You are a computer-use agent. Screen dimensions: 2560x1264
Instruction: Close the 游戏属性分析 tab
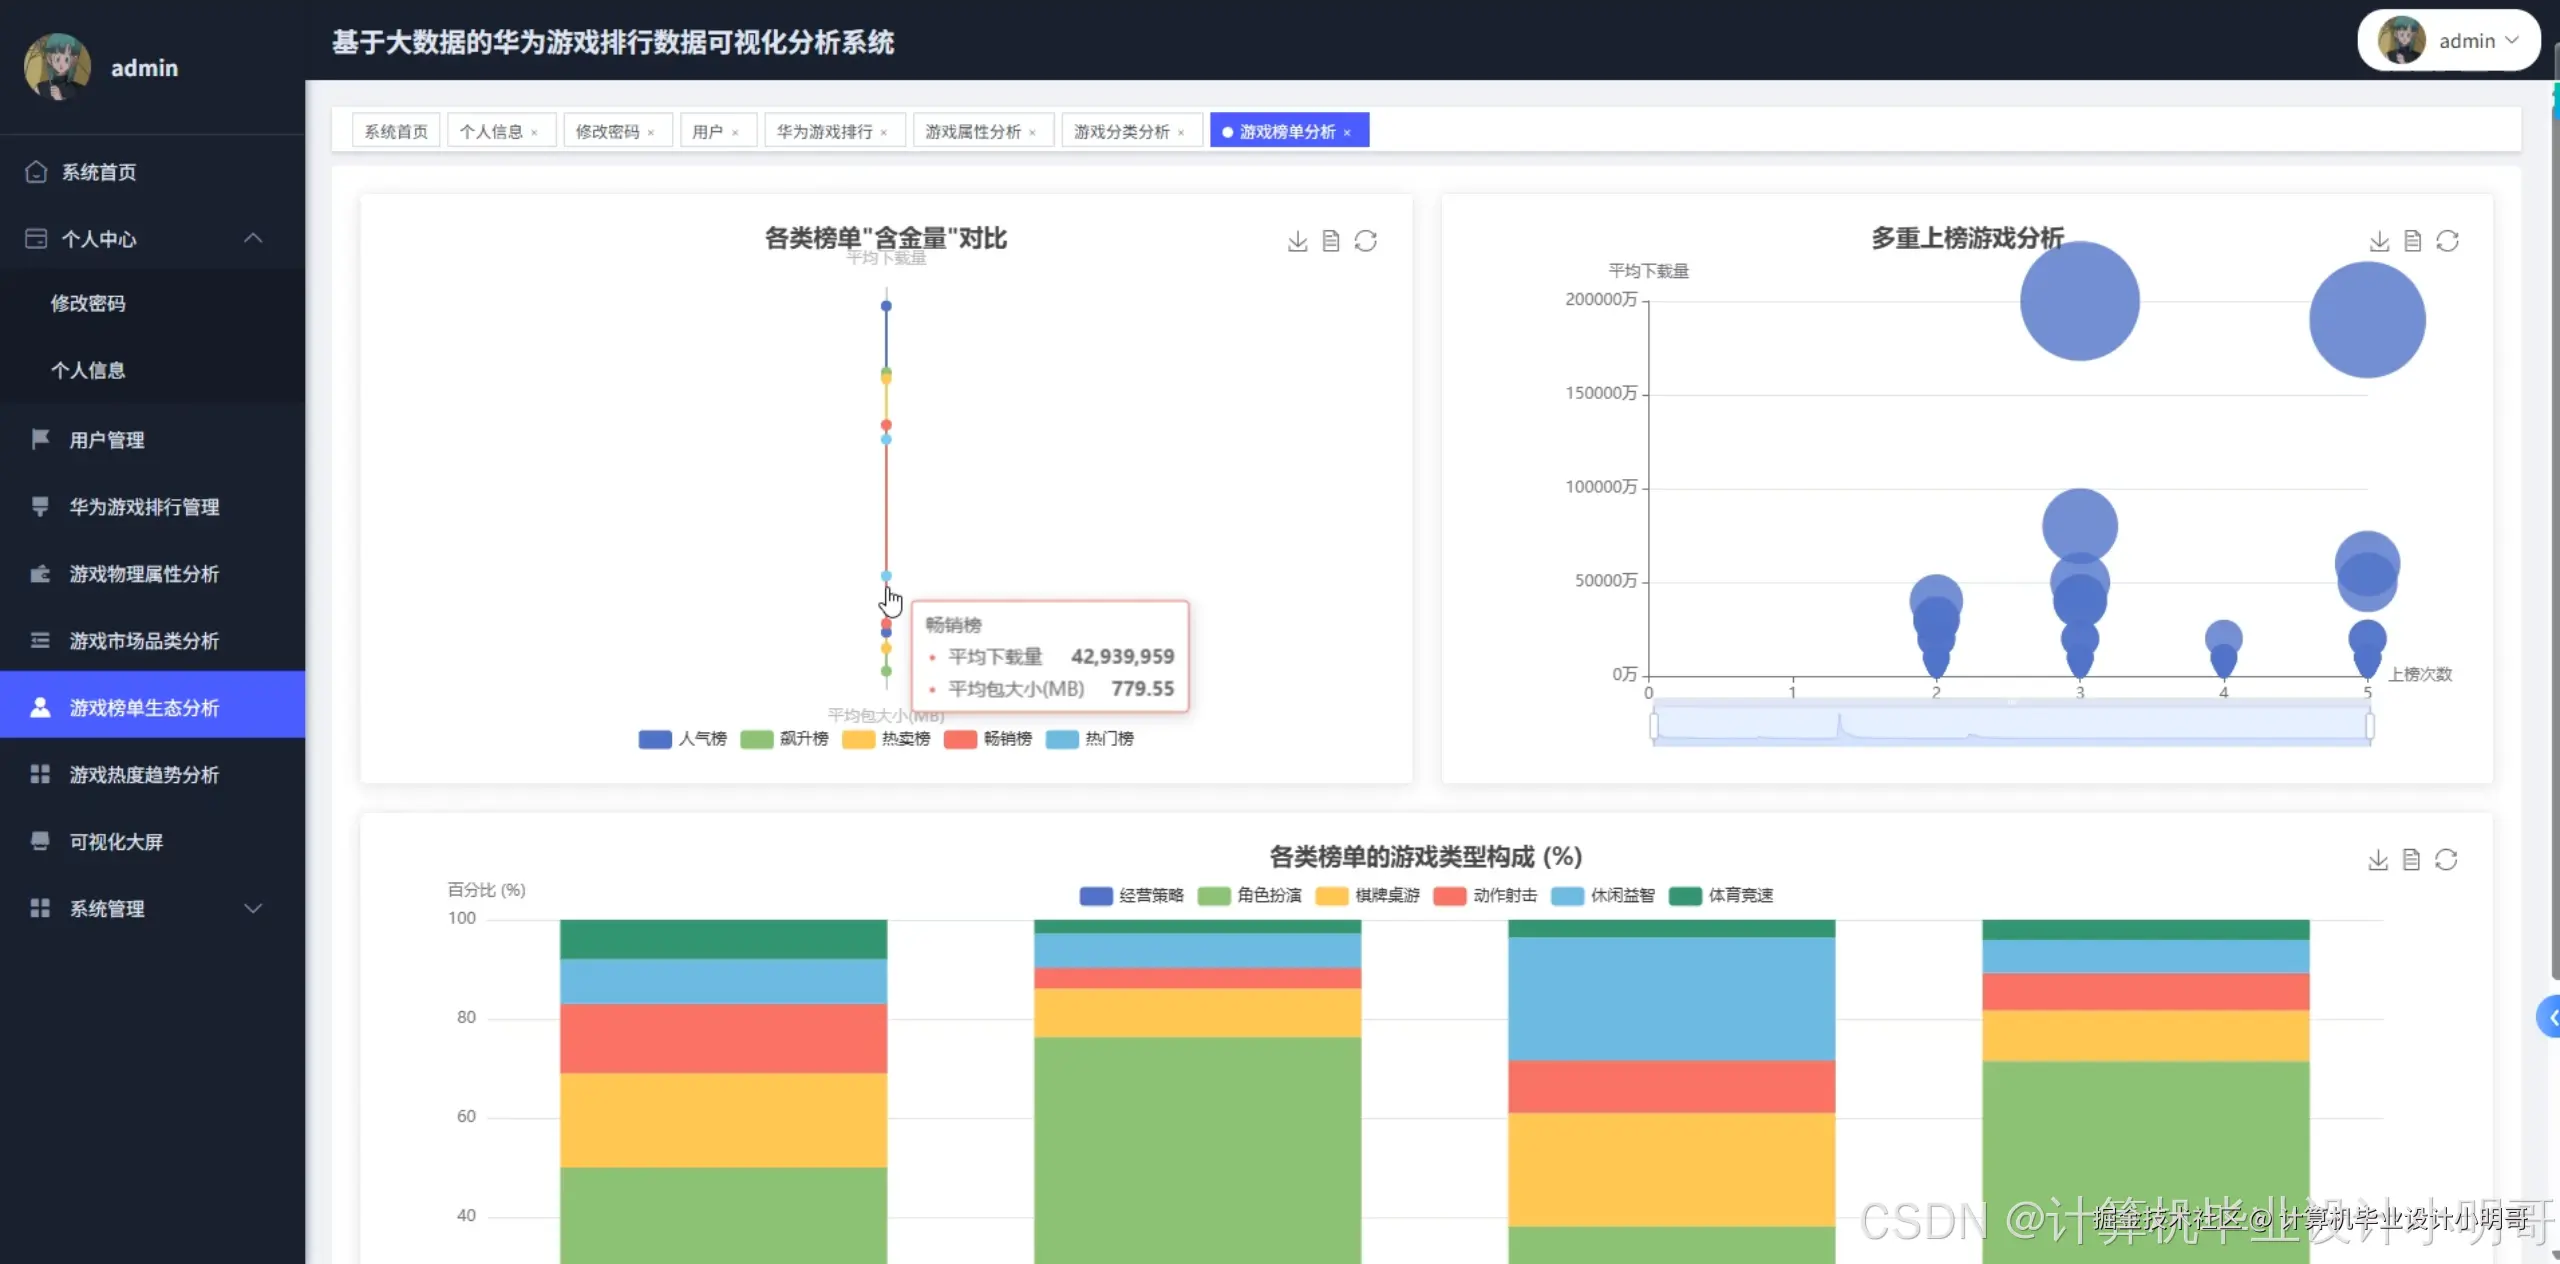pyautogui.click(x=1033, y=132)
